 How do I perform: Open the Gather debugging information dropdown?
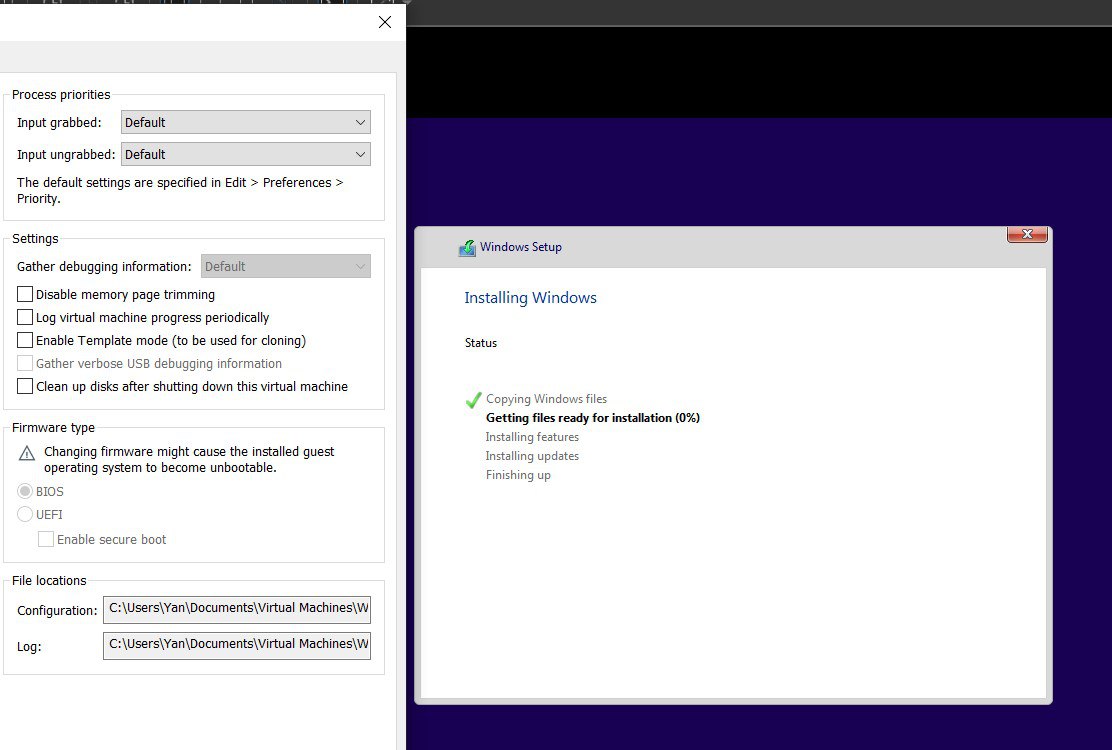tap(286, 266)
